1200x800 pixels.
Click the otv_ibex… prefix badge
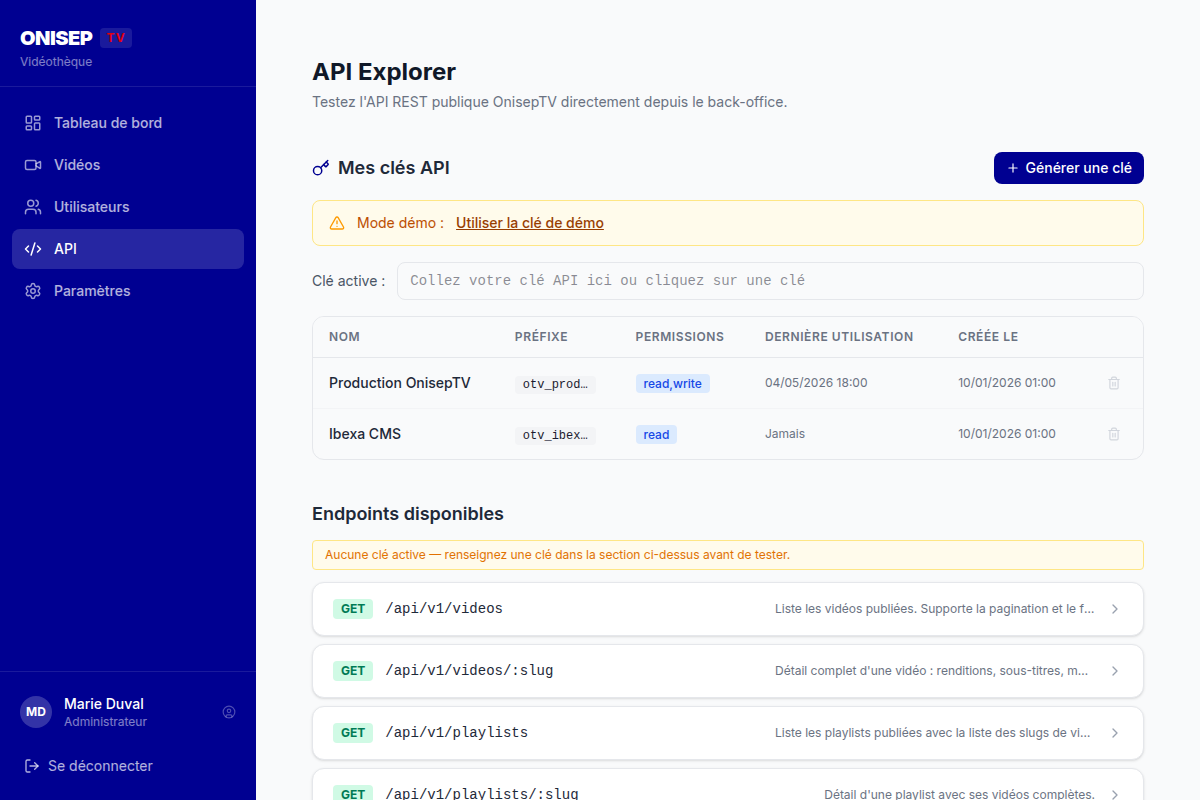[555, 435]
